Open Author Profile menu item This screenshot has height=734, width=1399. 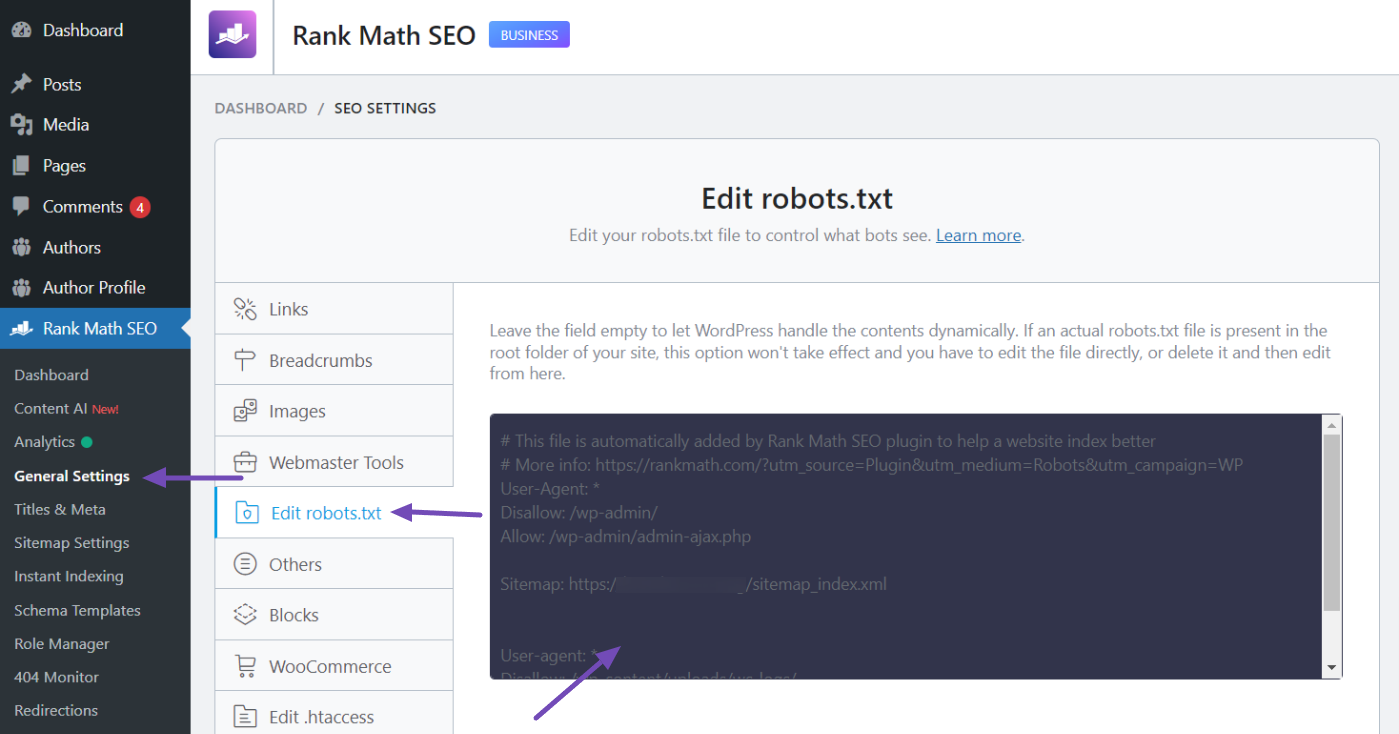[95, 288]
